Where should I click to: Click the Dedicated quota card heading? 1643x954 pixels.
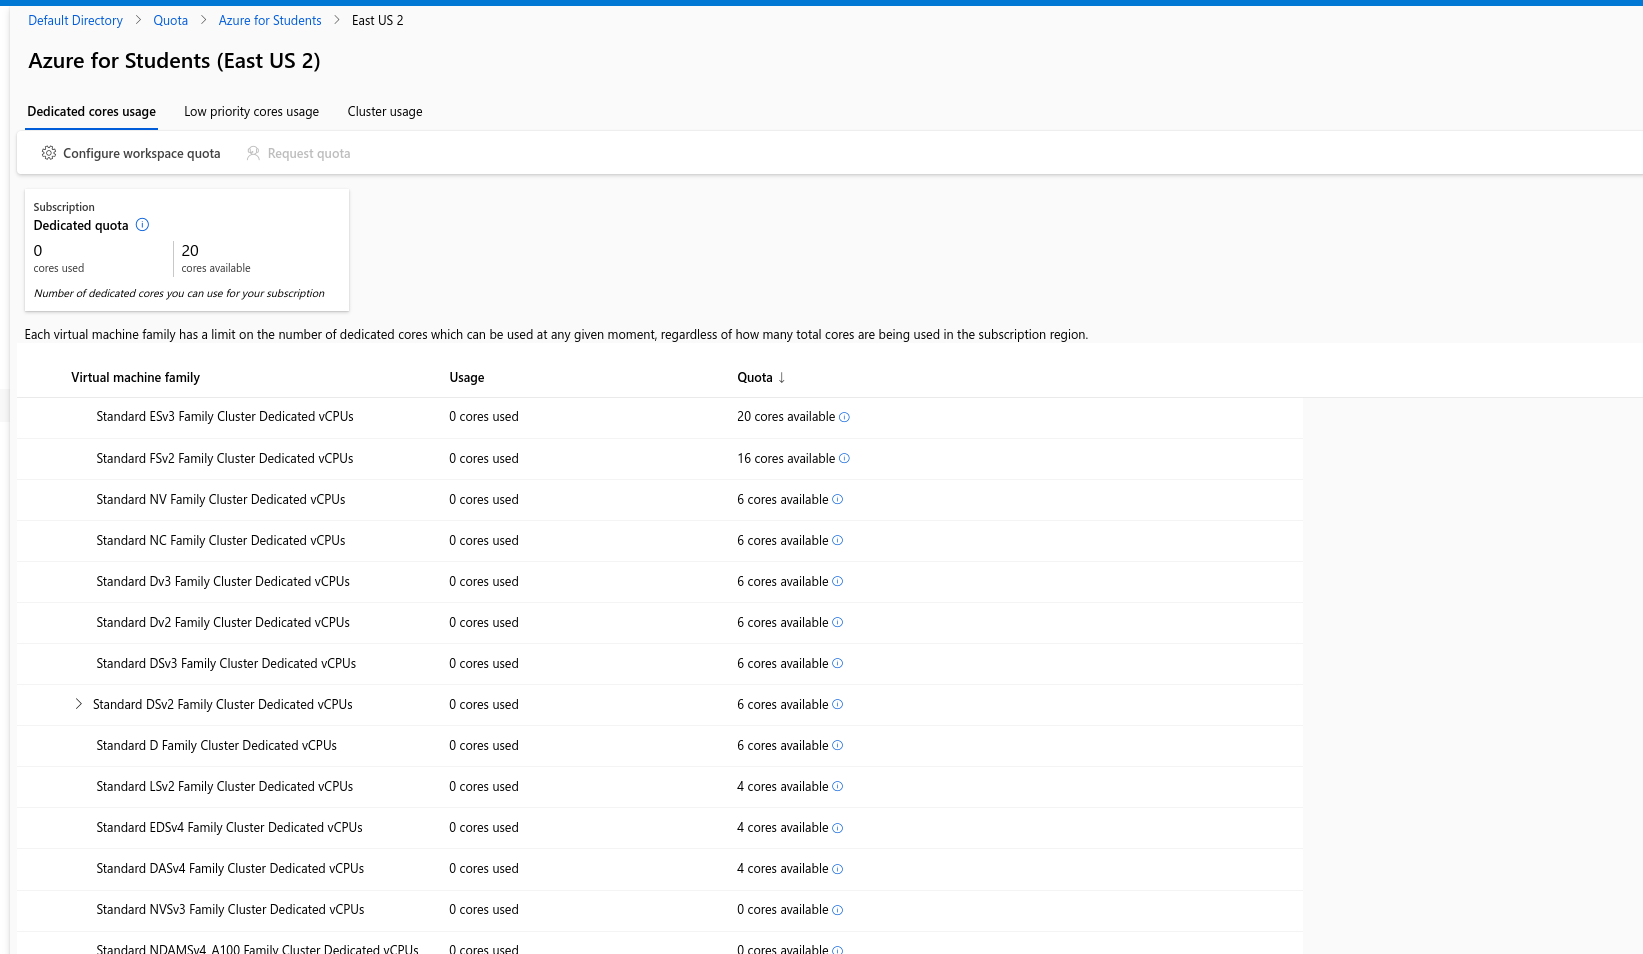click(81, 225)
